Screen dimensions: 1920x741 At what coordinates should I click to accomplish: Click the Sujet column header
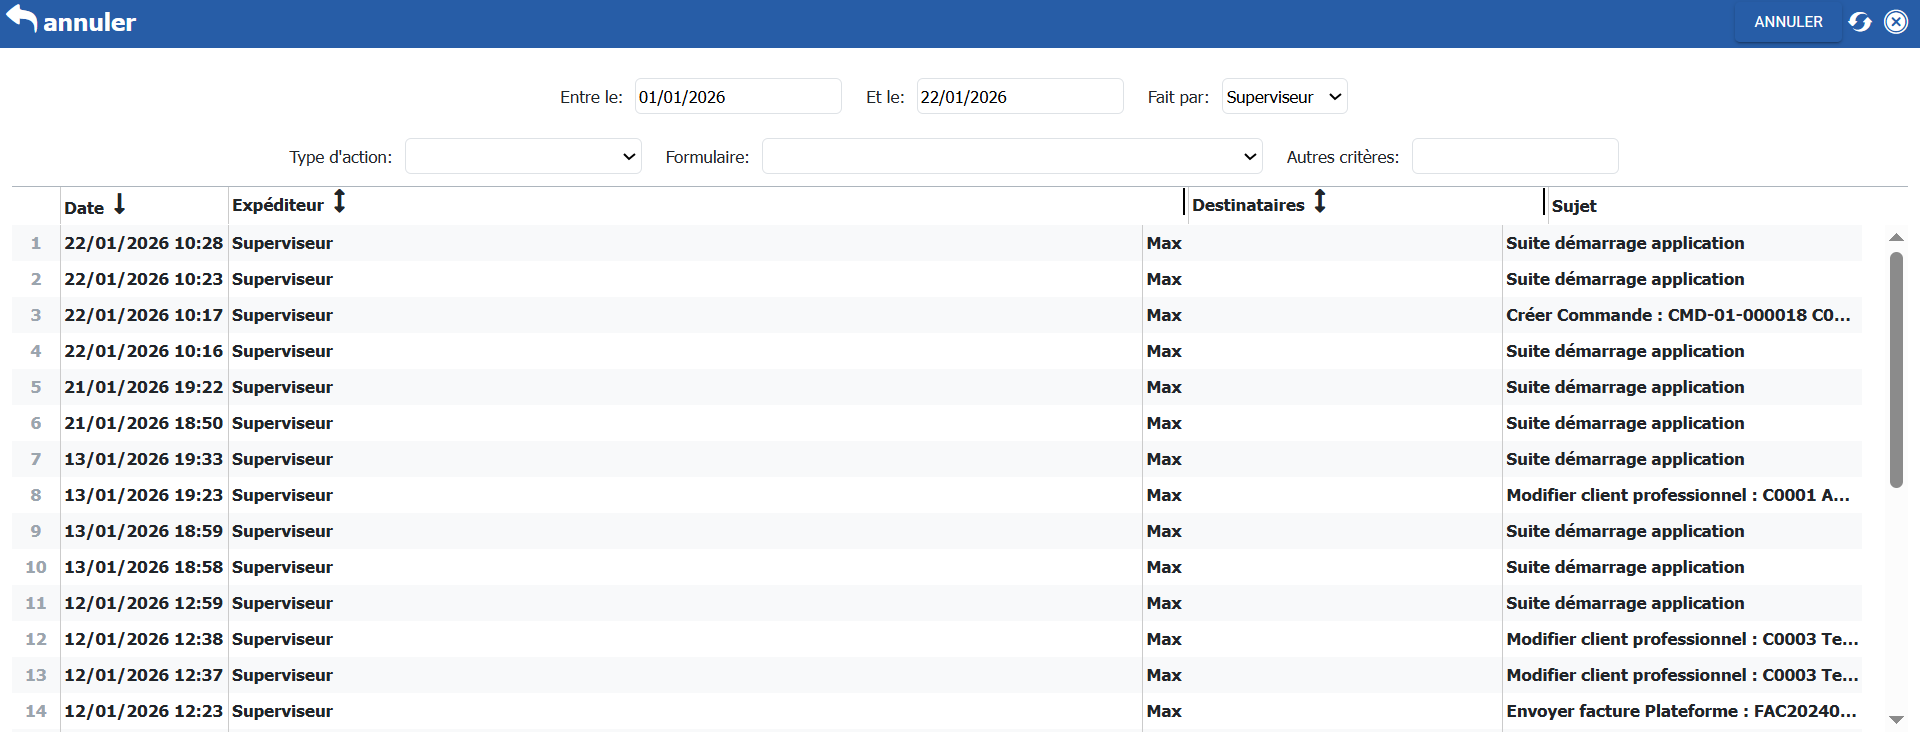tap(1574, 206)
